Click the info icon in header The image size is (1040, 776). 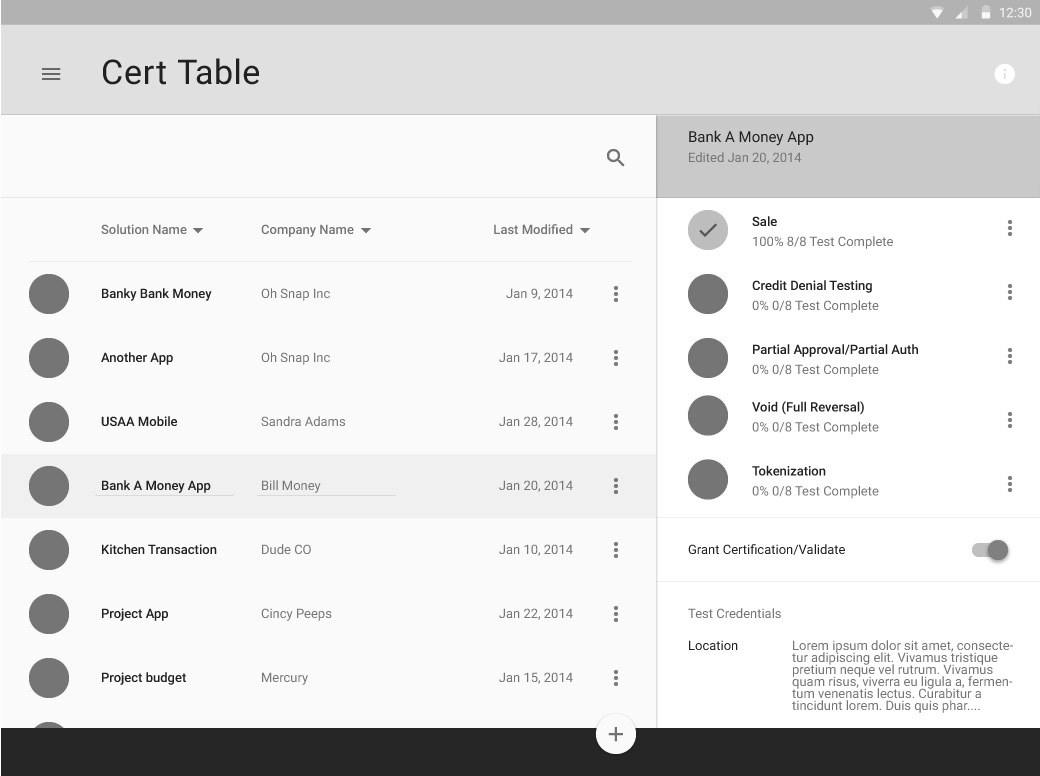pyautogui.click(x=1004, y=74)
